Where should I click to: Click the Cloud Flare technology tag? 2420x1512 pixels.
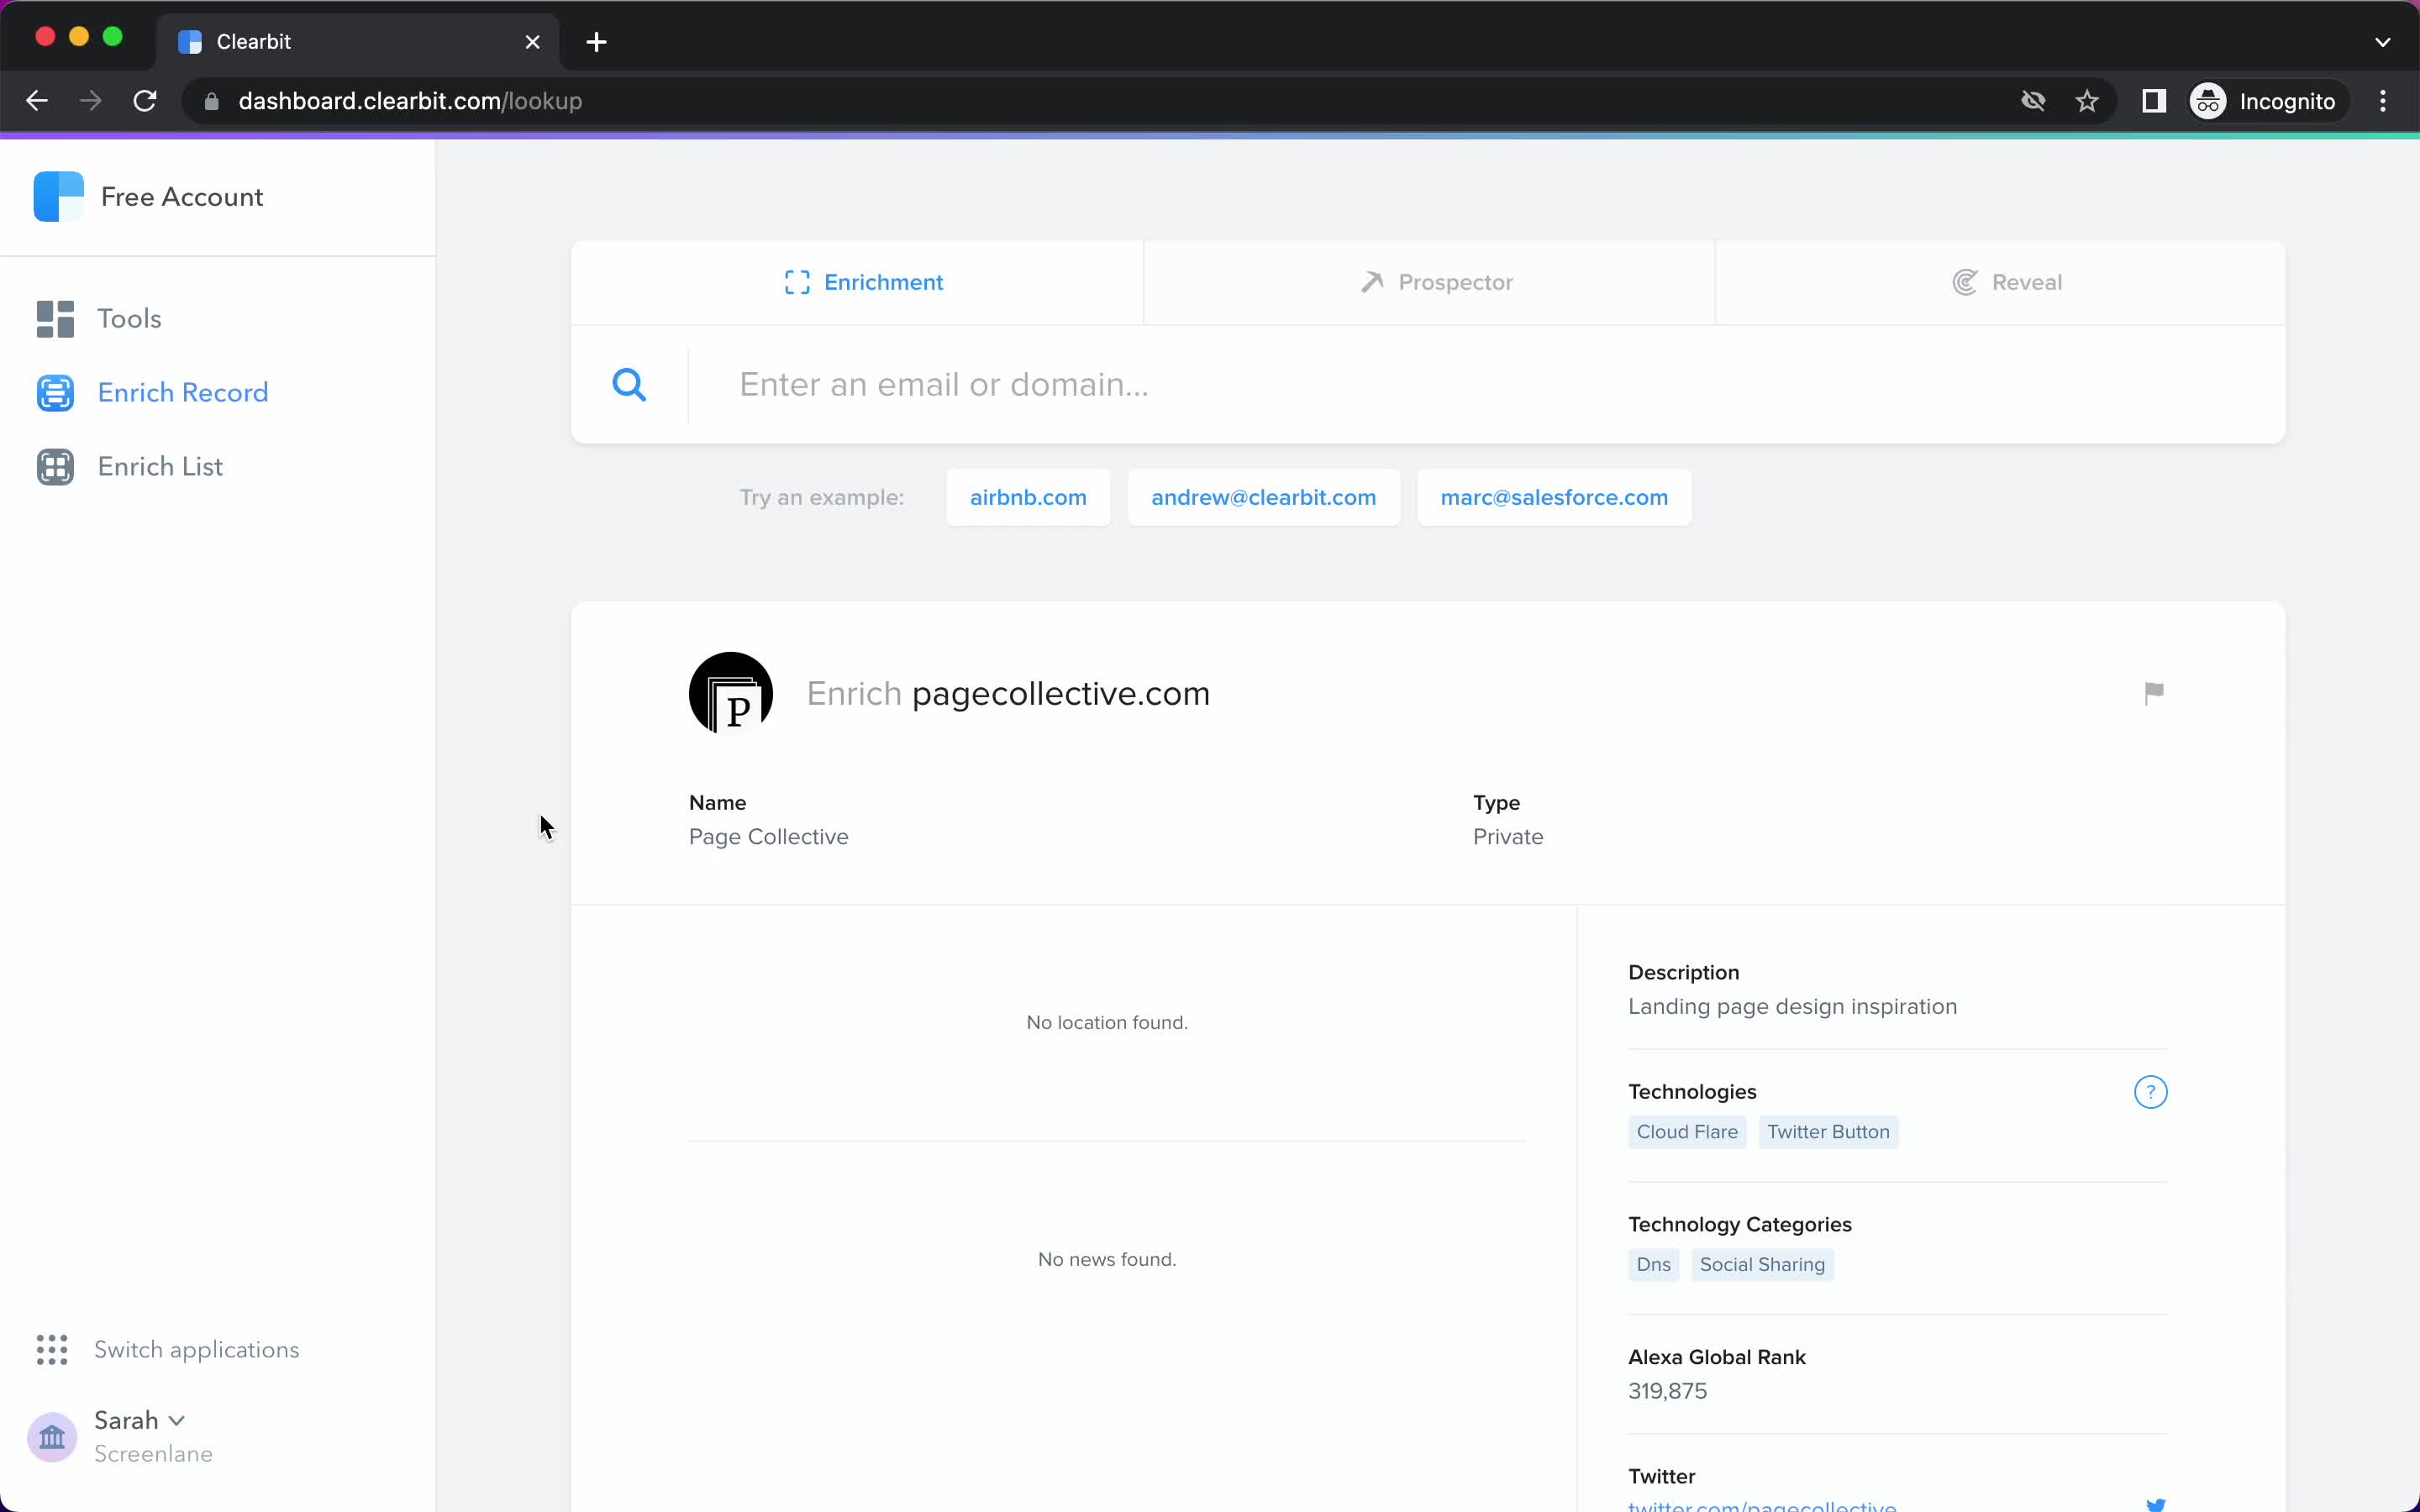(1685, 1131)
